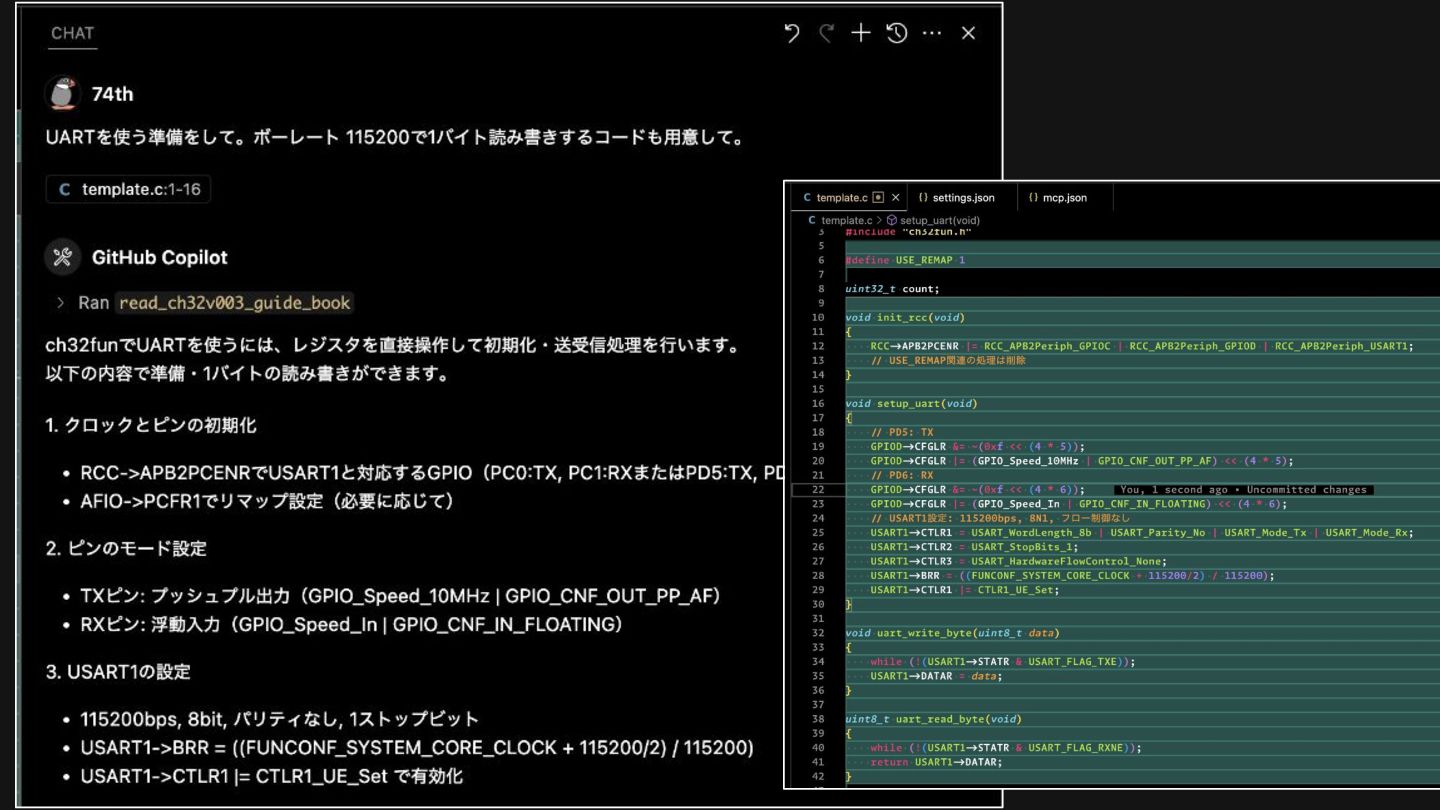The width and height of the screenshot is (1440, 810).
Task: Click the '// PD5: TX' comment line
Action: (x=903, y=432)
